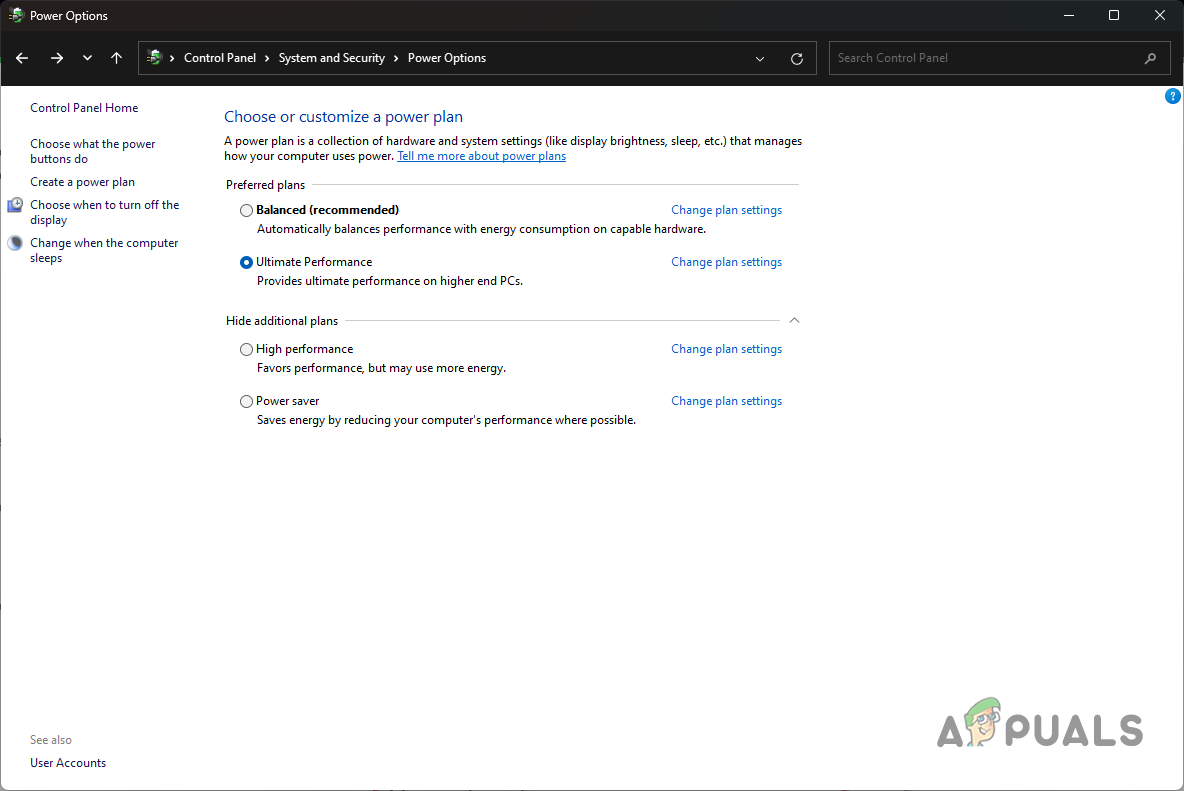Refresh the Power Options page
This screenshot has width=1184, height=791.
pyautogui.click(x=797, y=59)
